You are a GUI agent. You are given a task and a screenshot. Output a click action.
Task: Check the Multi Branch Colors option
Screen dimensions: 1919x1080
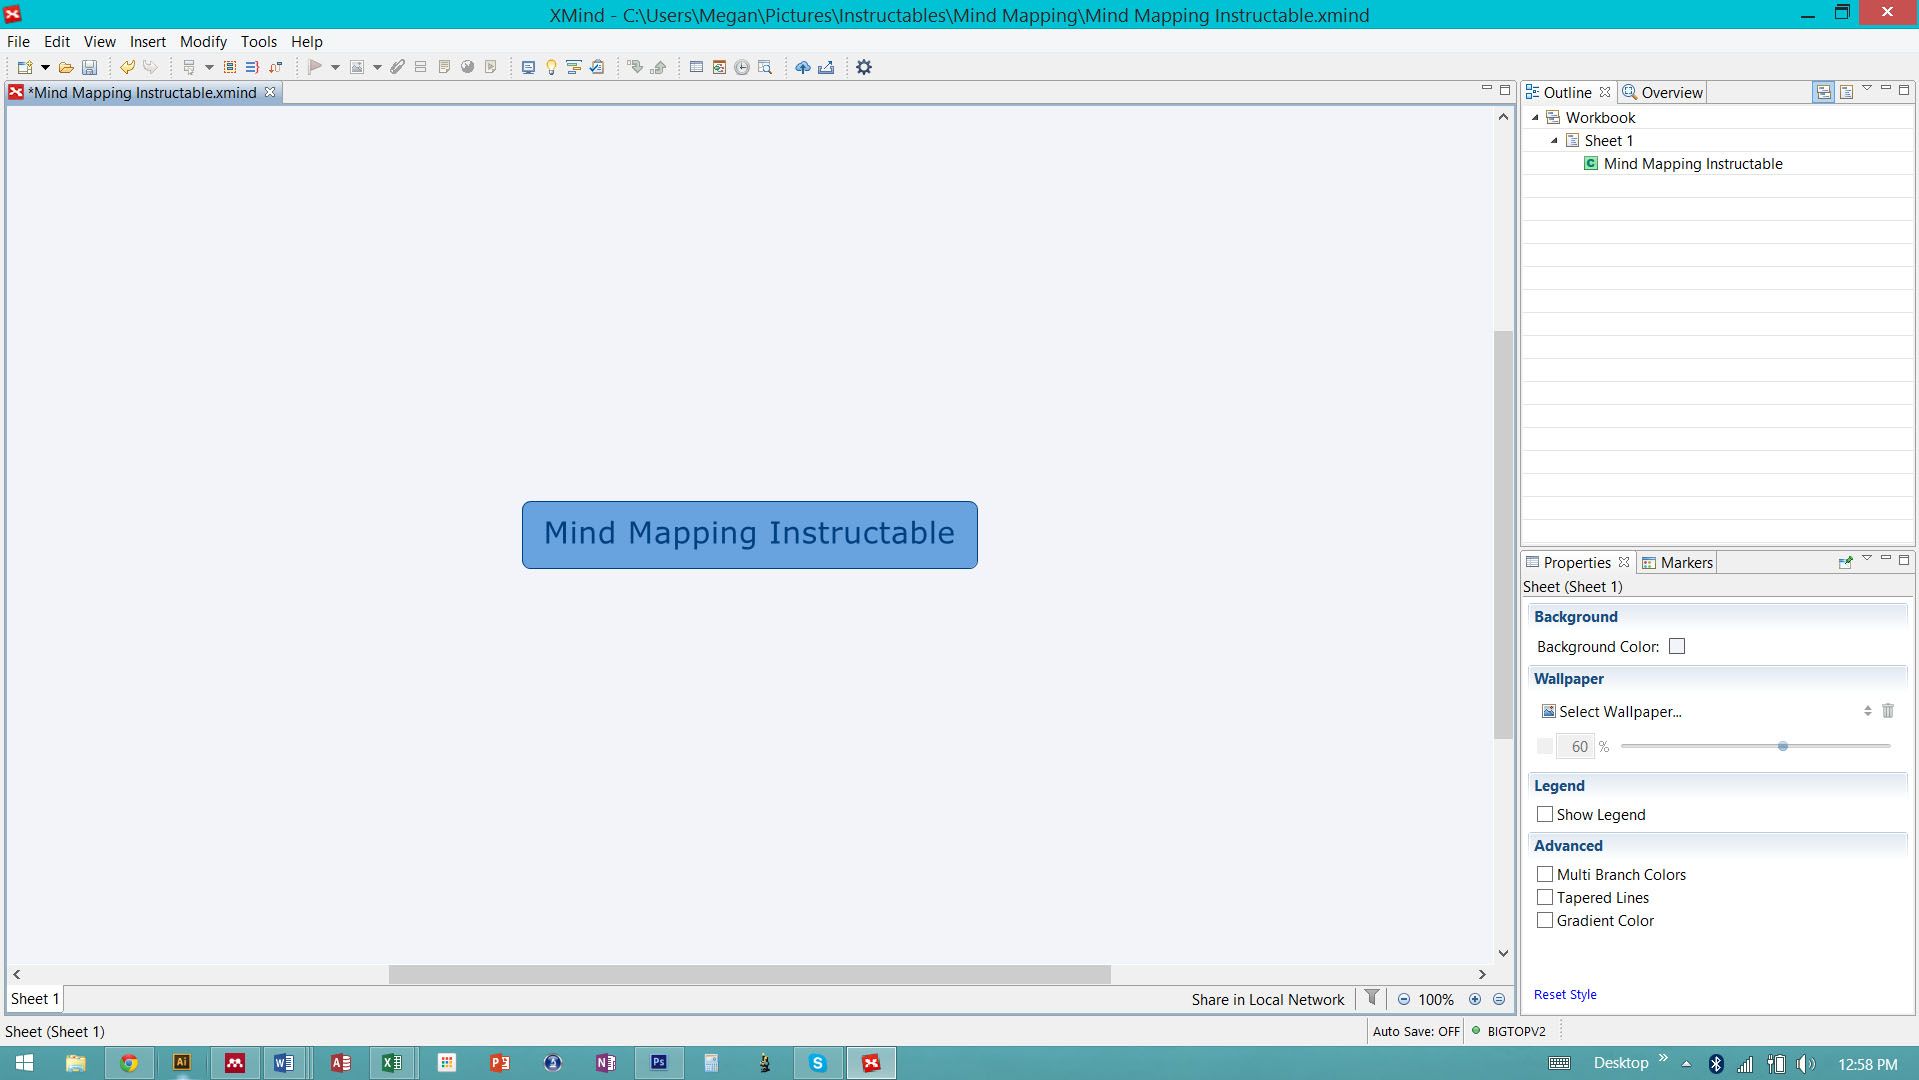click(x=1545, y=874)
